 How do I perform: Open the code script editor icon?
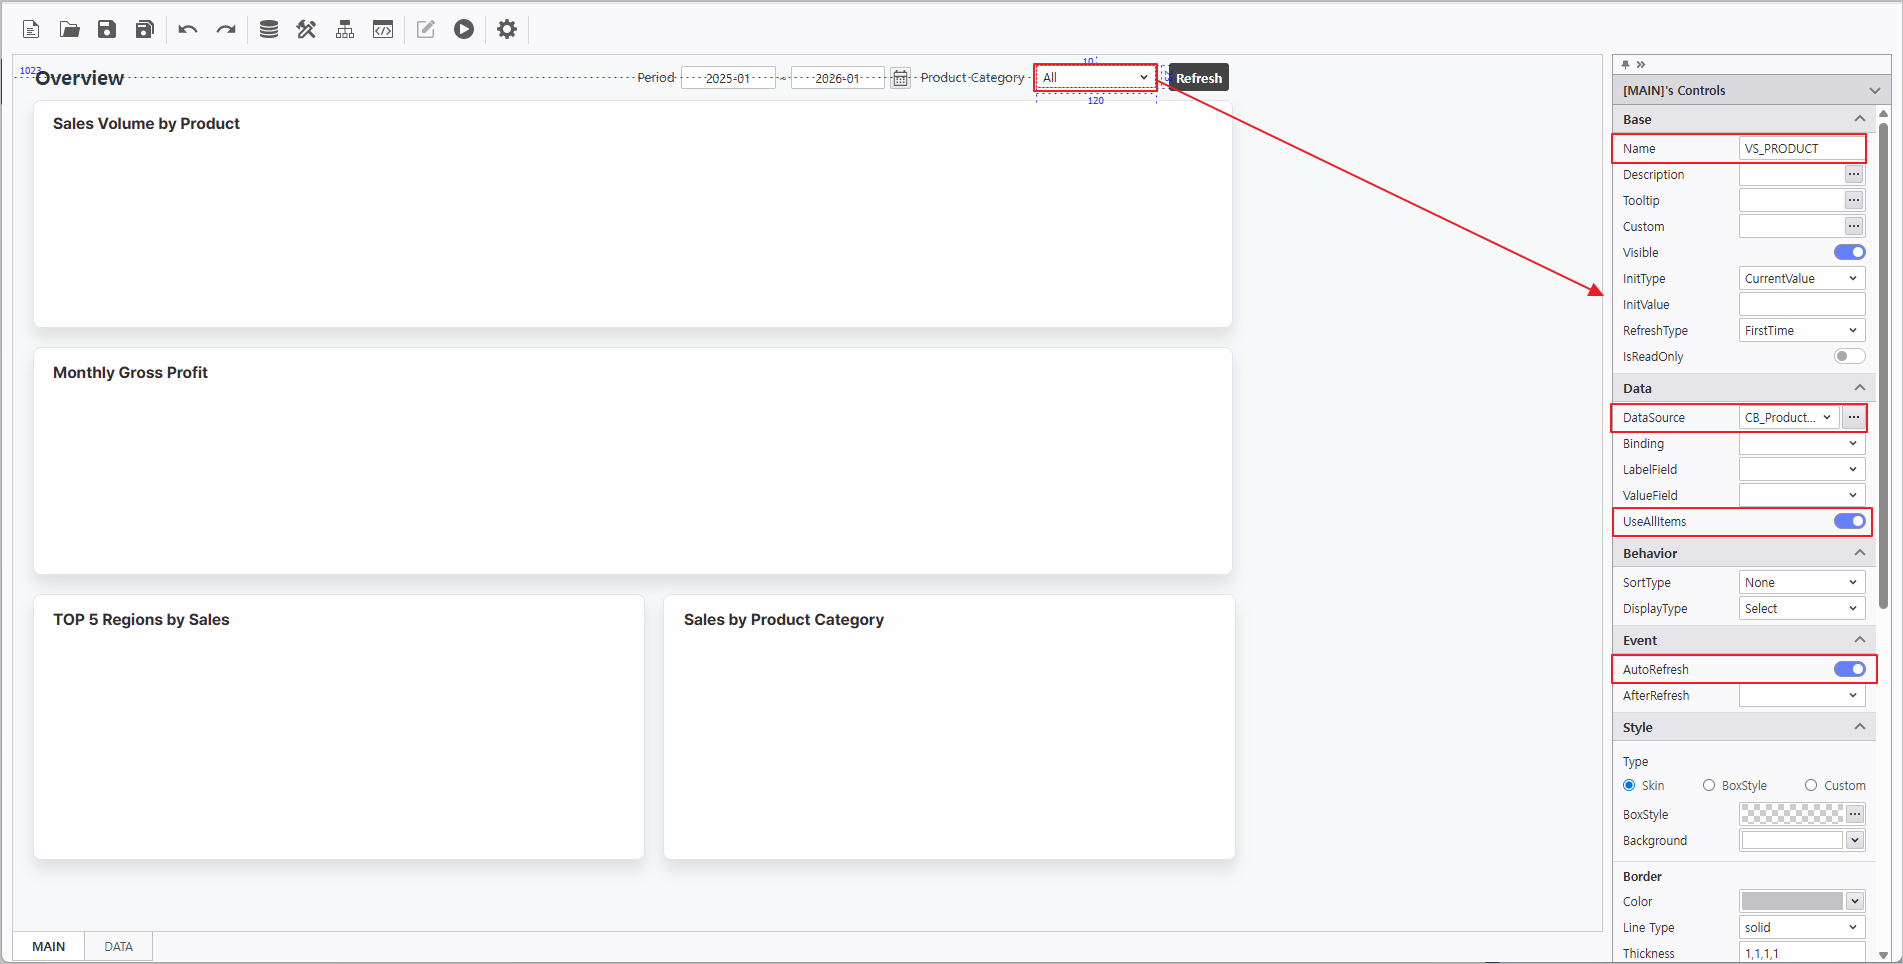(x=383, y=30)
